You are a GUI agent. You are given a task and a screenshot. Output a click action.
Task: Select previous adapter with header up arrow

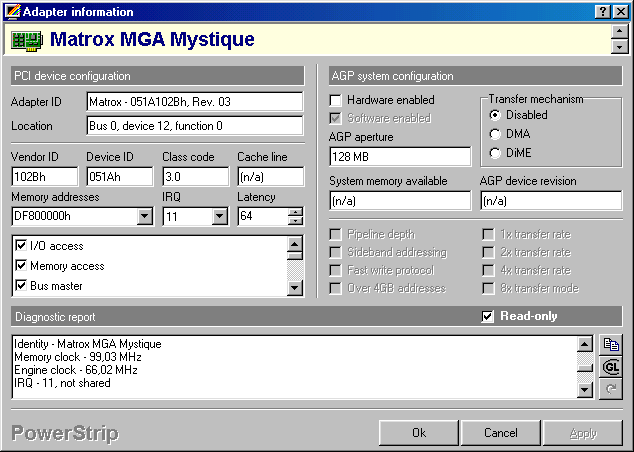point(619,33)
